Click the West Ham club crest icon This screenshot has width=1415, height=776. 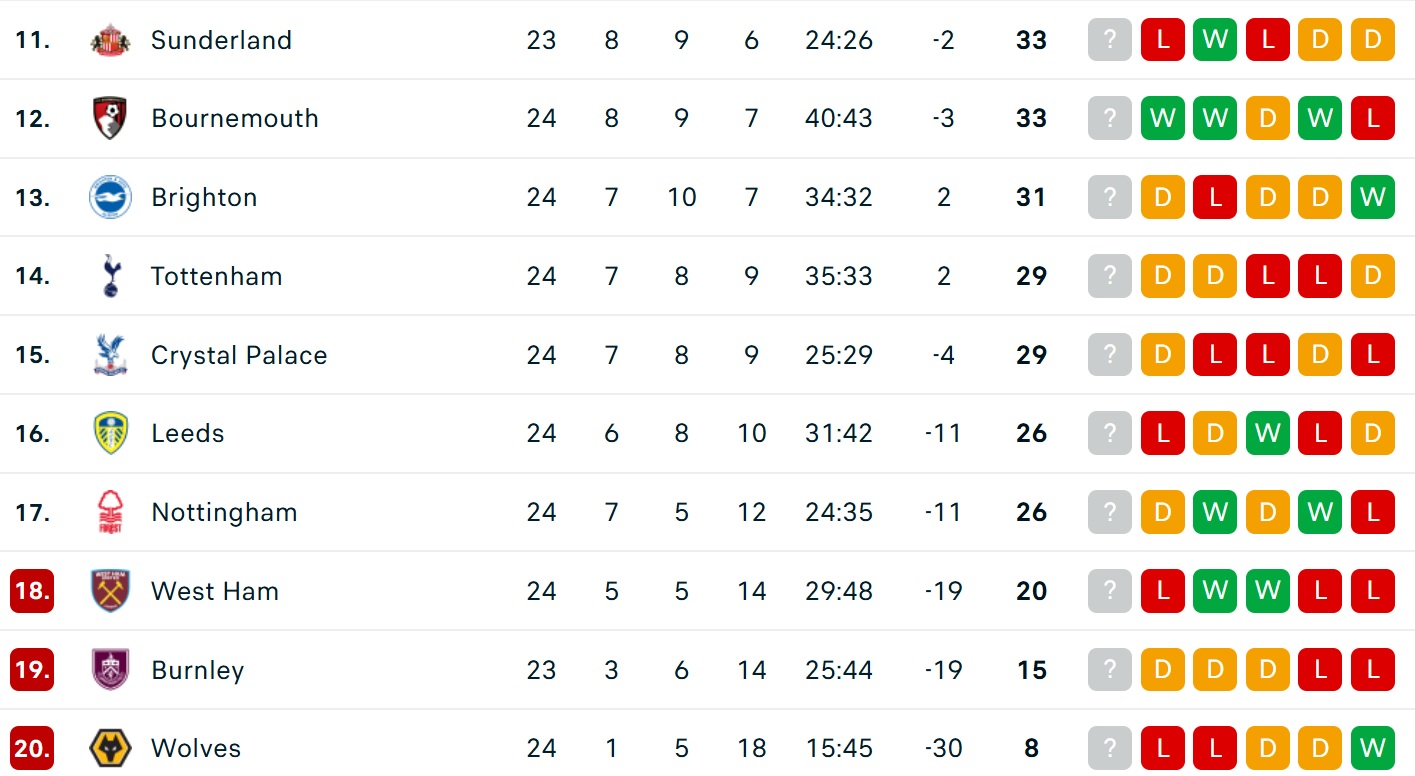tap(110, 591)
